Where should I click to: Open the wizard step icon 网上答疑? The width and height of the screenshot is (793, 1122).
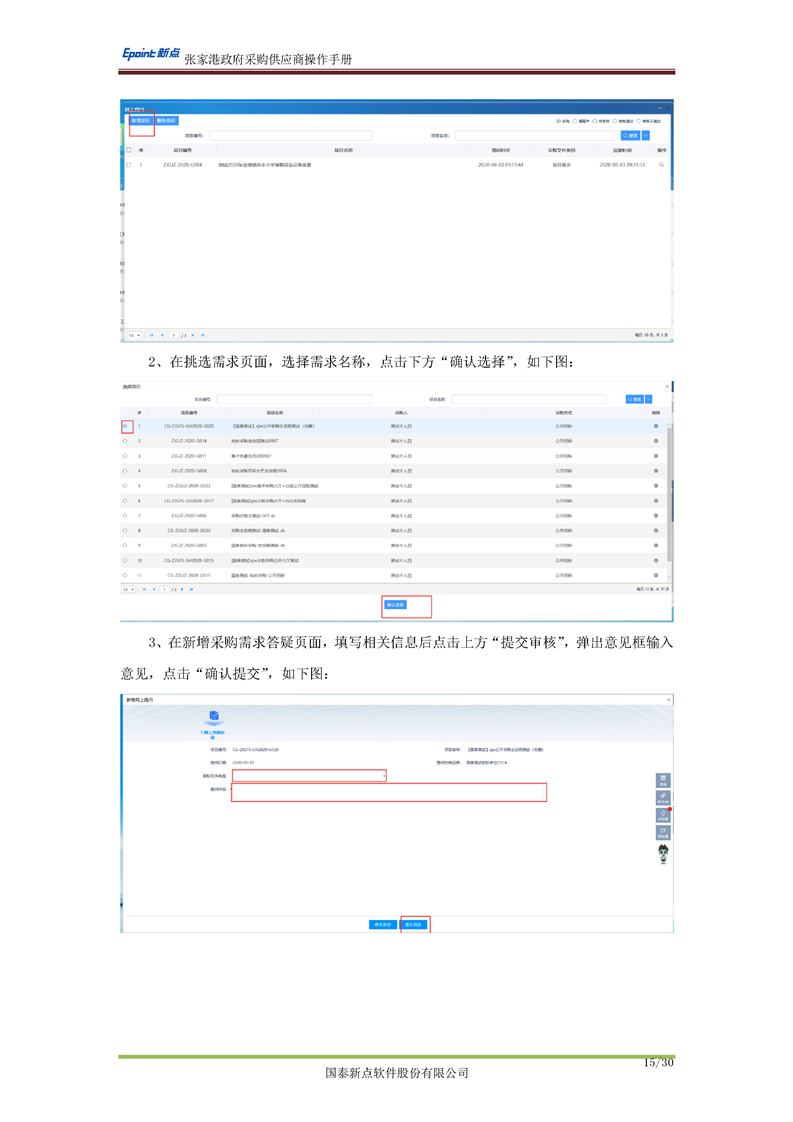pos(212,717)
